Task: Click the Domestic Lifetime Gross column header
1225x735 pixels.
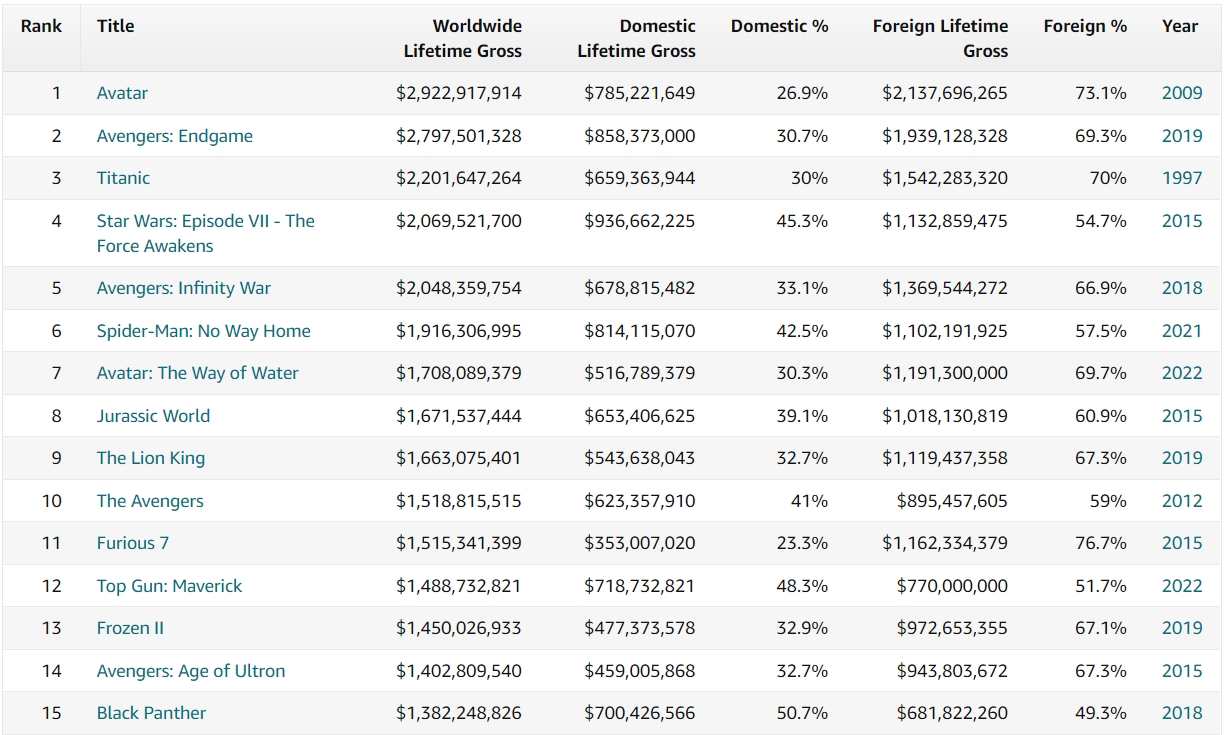Action: coord(636,38)
